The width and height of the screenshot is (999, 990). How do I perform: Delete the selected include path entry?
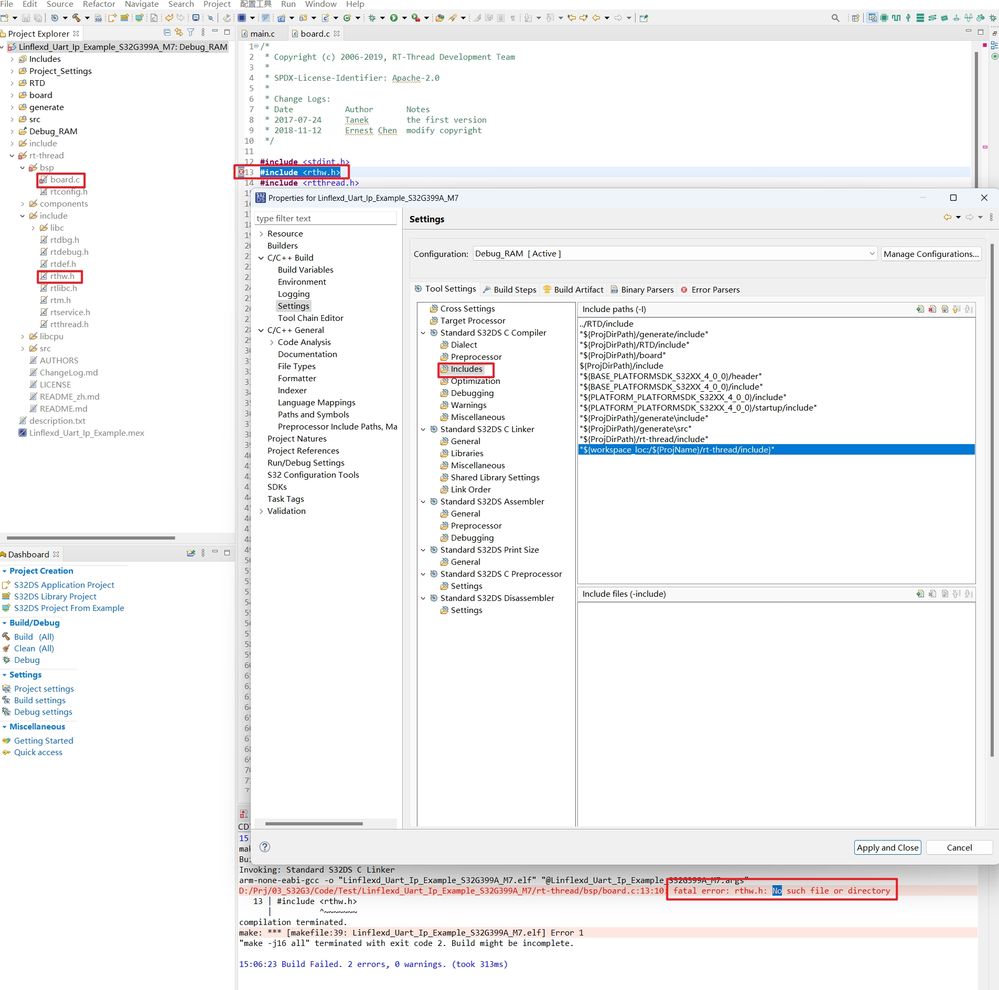pos(933,308)
